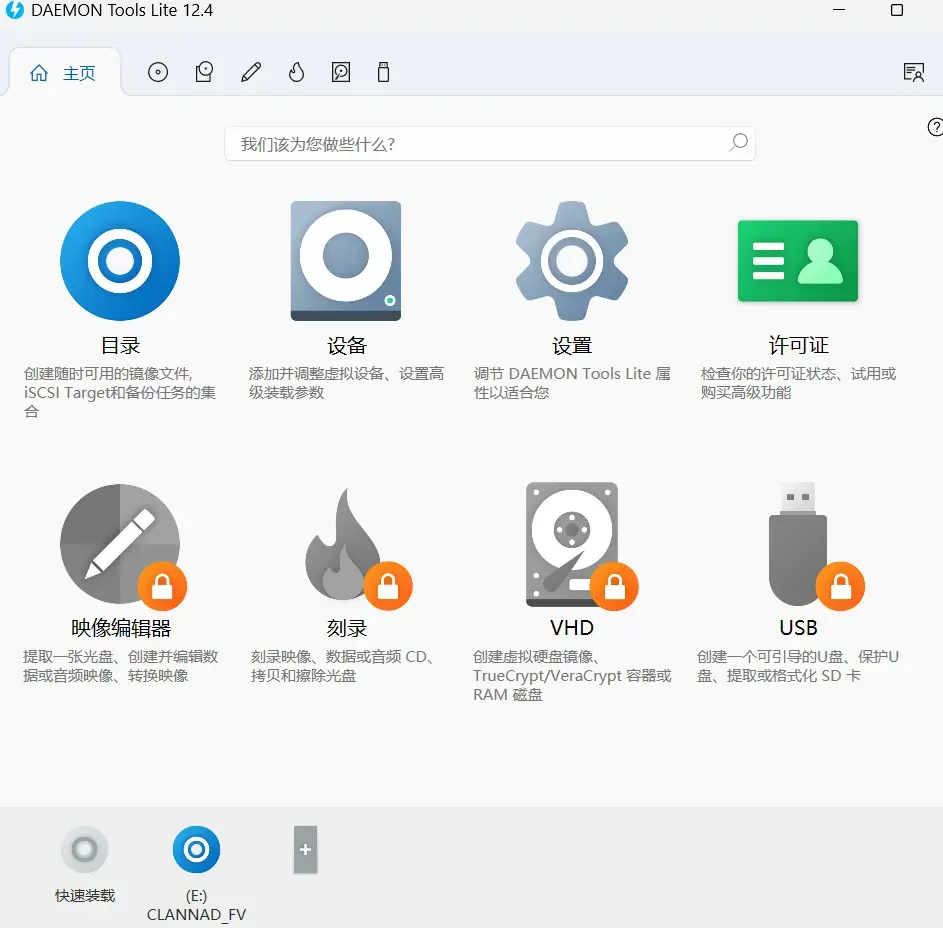Open the license account icon at top right
This screenshot has width=943, height=928.
coord(914,73)
